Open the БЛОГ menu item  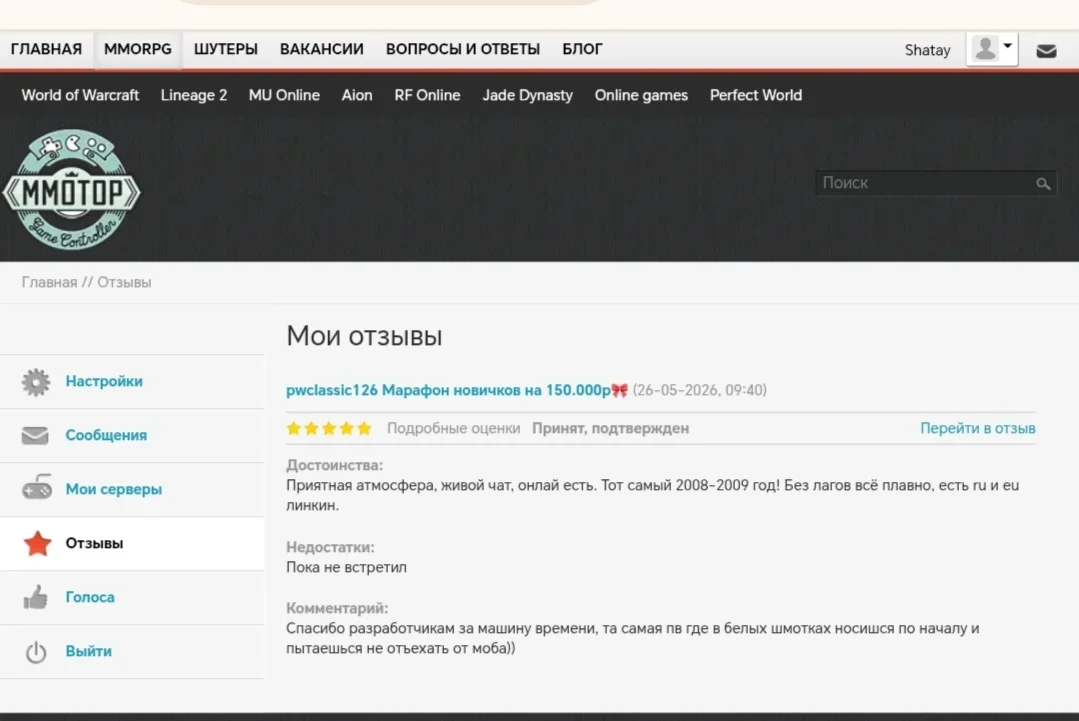(582, 50)
